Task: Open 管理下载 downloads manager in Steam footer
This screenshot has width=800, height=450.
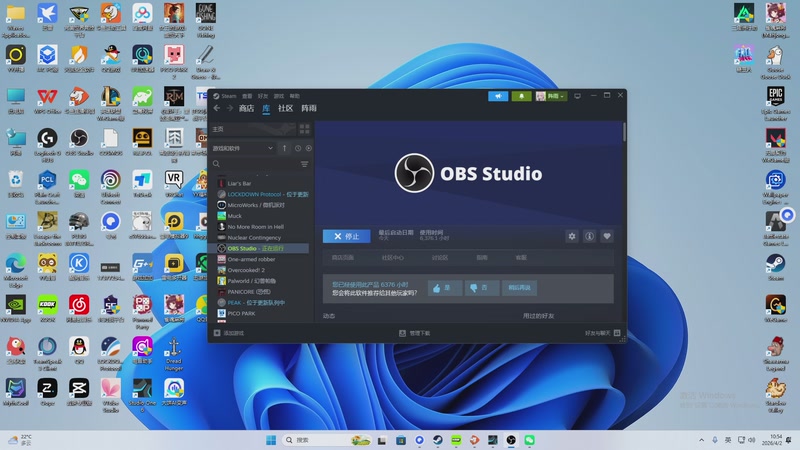Action: [x=414, y=333]
